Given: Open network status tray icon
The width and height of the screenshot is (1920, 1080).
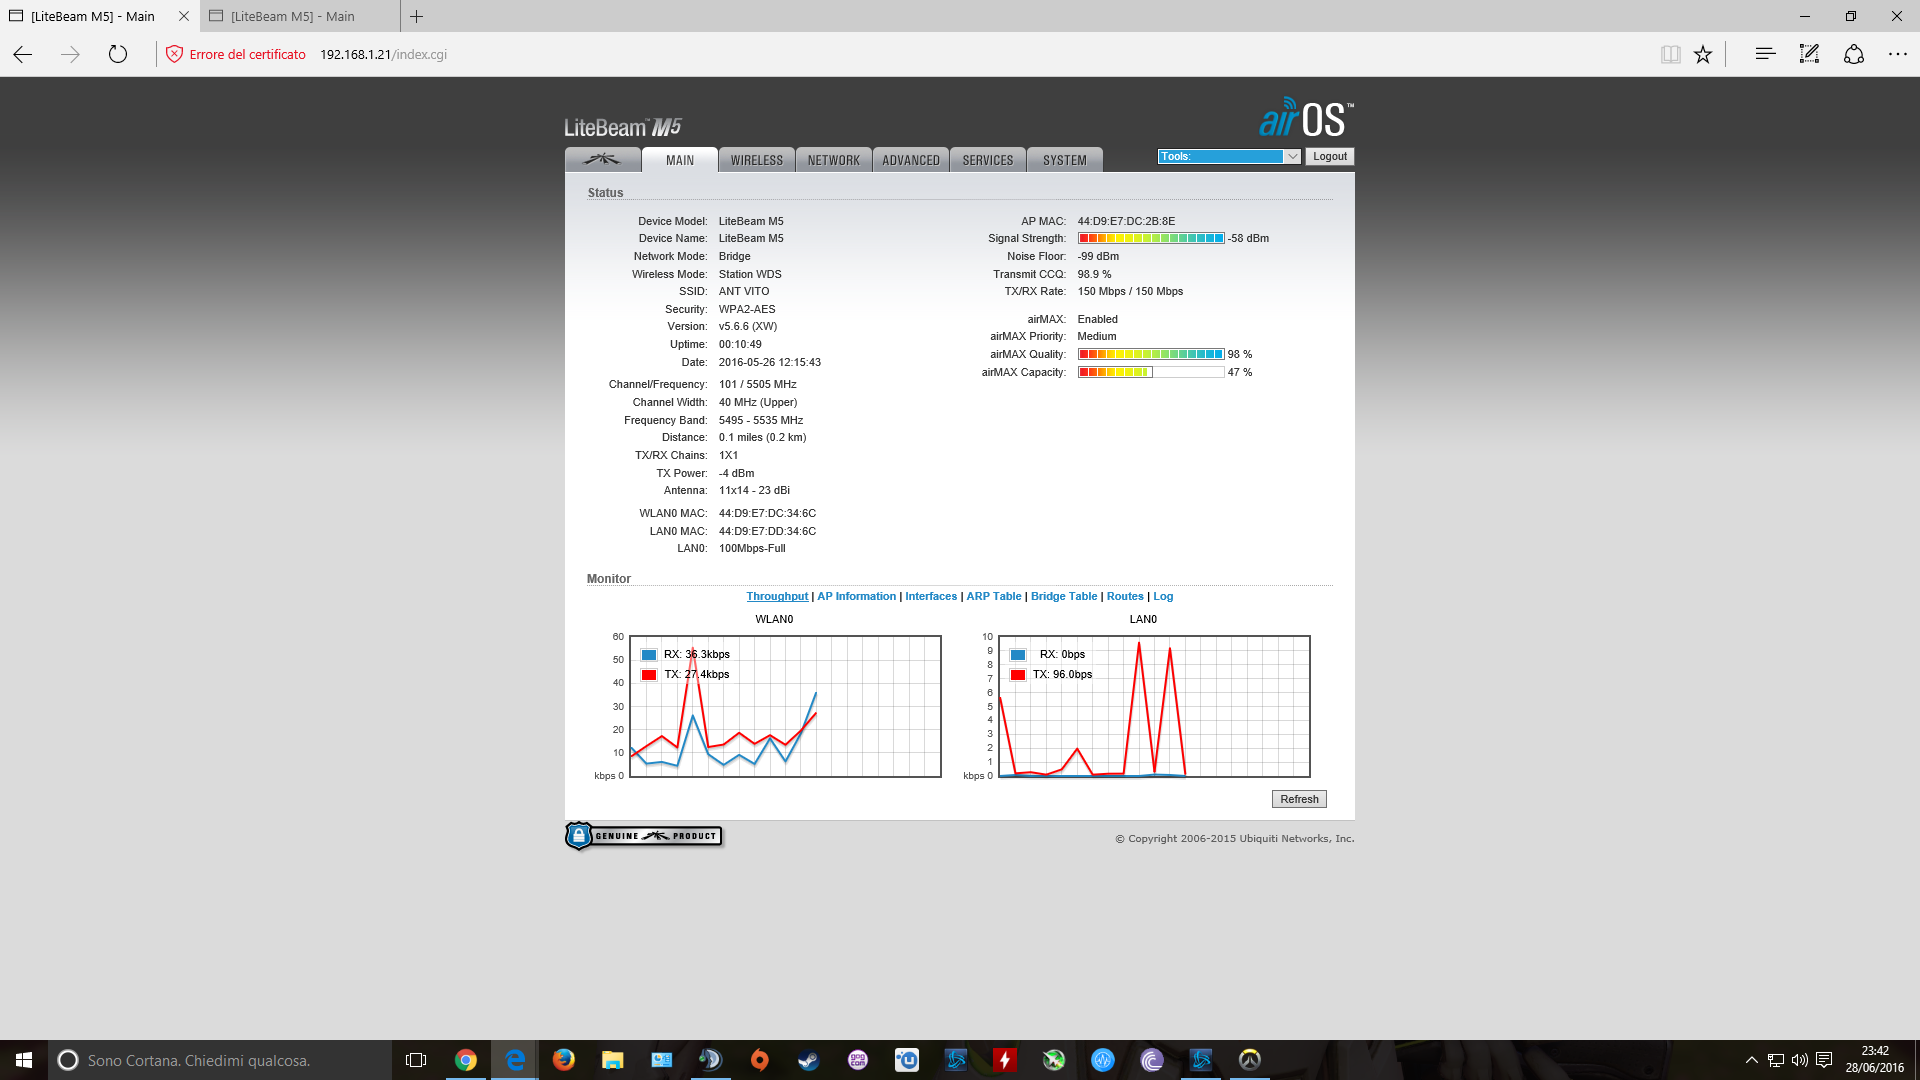Looking at the screenshot, I should click(x=1776, y=1060).
